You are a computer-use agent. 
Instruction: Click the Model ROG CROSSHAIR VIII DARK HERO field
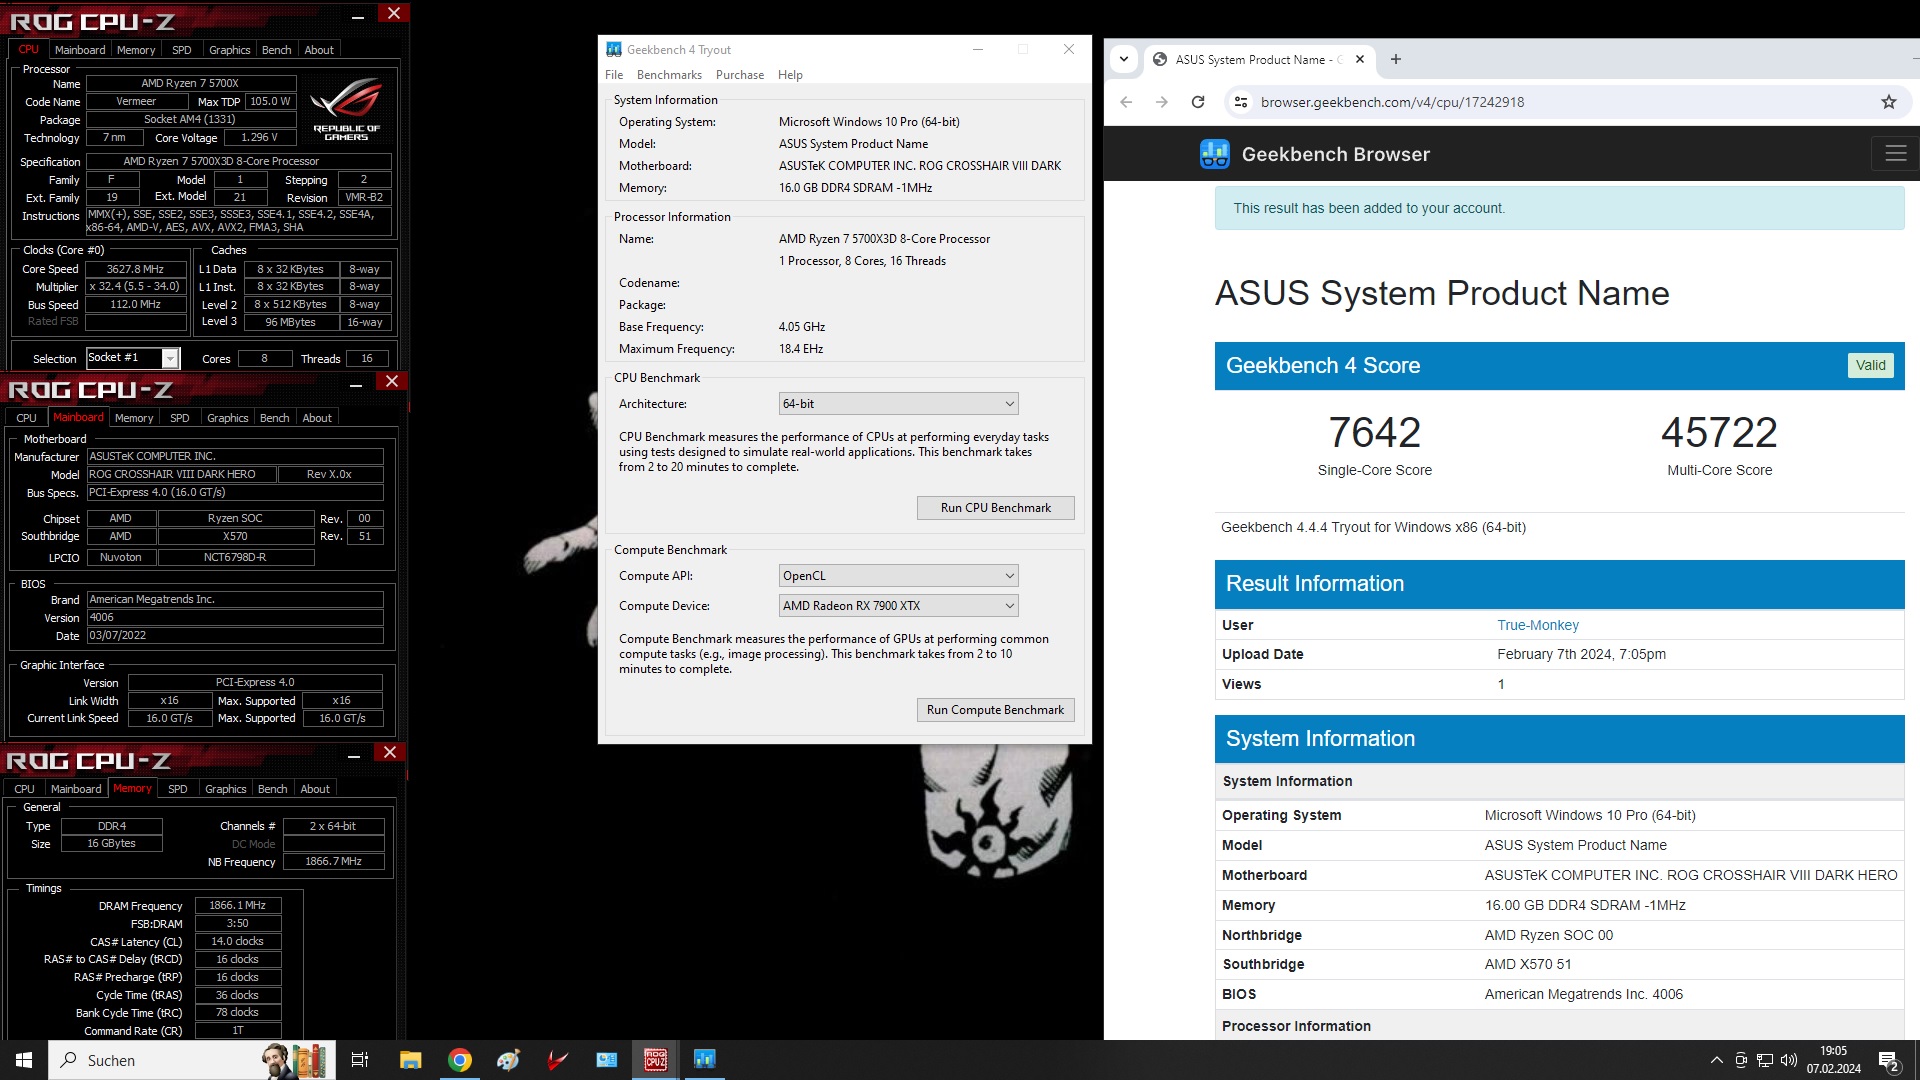tap(180, 474)
